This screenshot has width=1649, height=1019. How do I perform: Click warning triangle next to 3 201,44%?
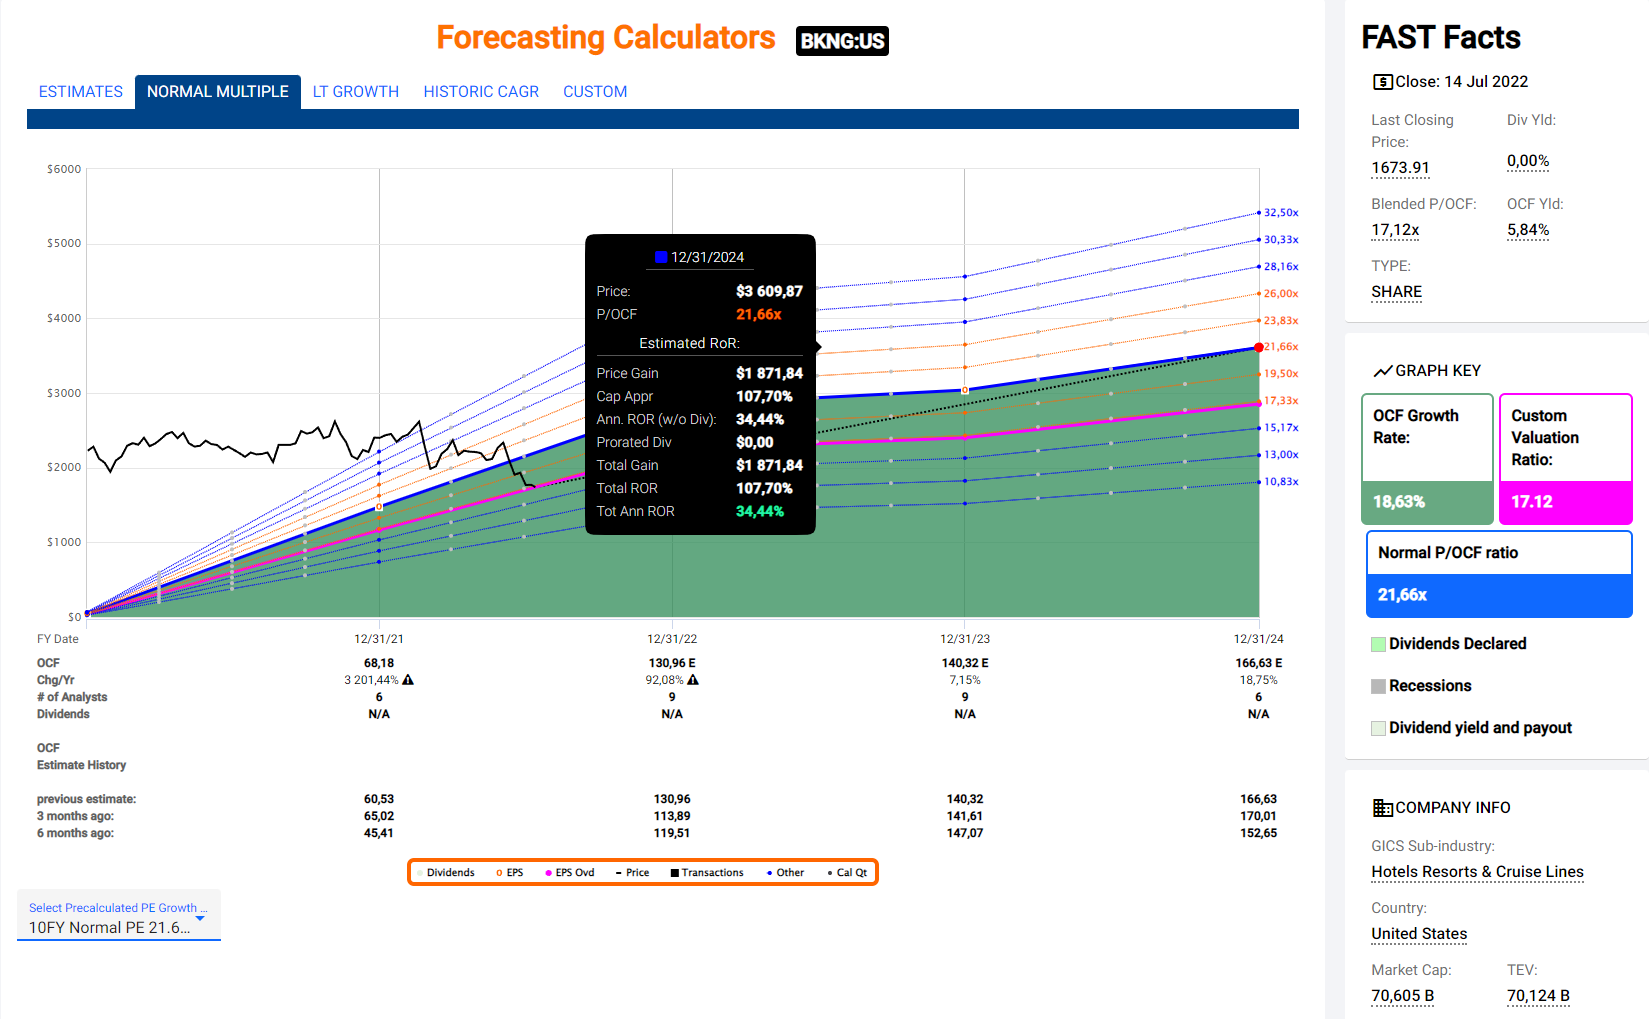coord(408,680)
